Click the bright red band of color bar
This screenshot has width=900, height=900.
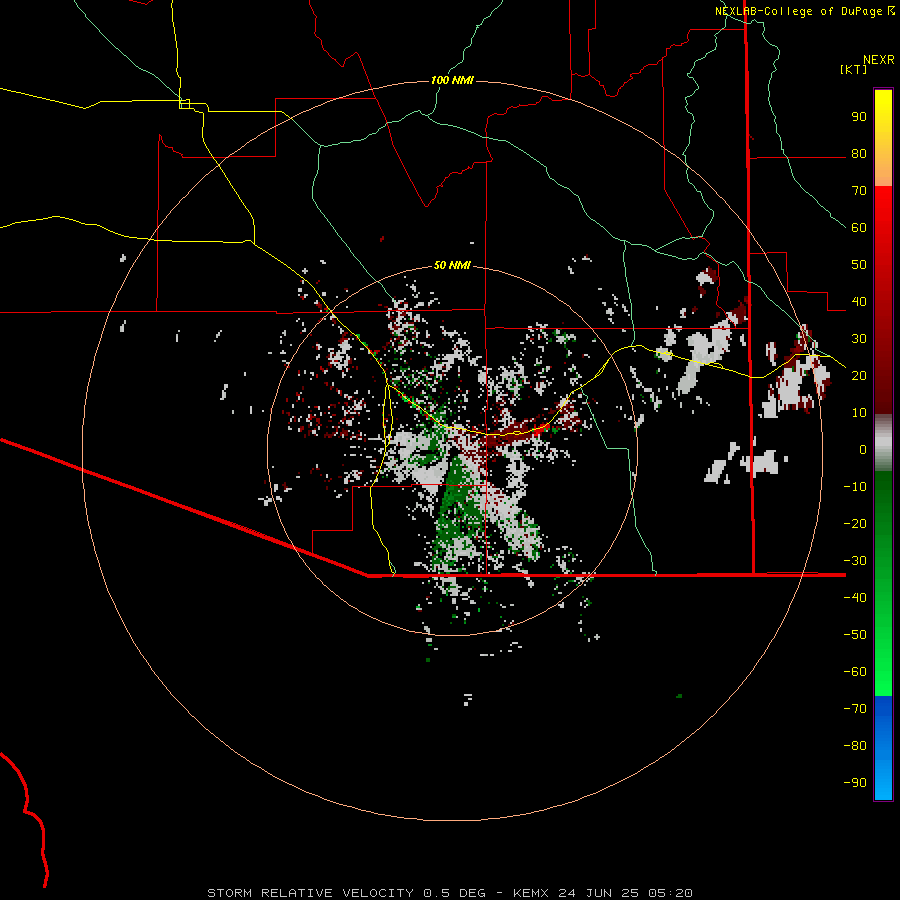(x=883, y=215)
